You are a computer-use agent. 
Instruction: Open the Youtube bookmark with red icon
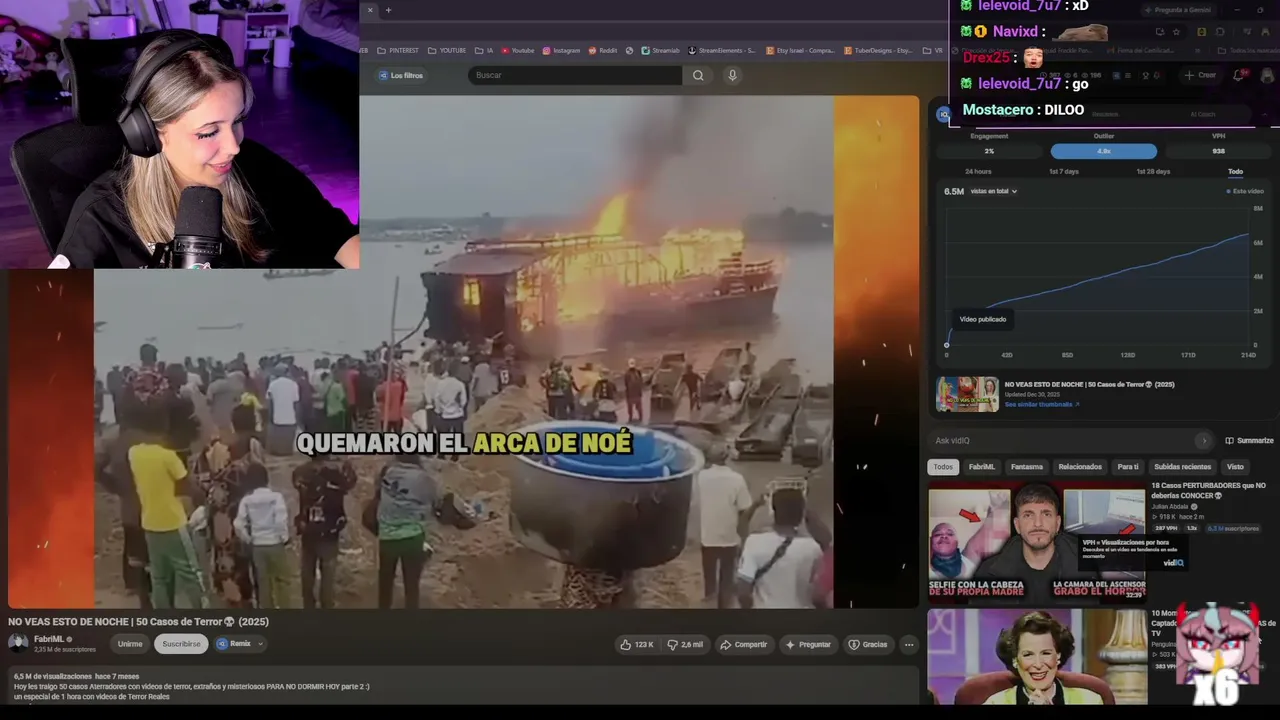coord(518,50)
